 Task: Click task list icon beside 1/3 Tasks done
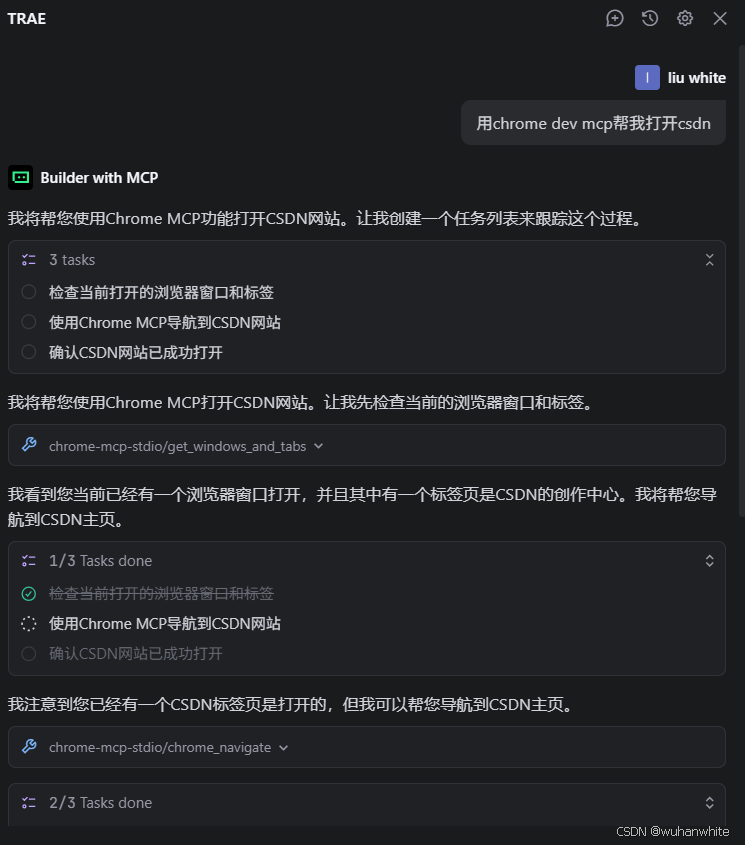coord(29,561)
